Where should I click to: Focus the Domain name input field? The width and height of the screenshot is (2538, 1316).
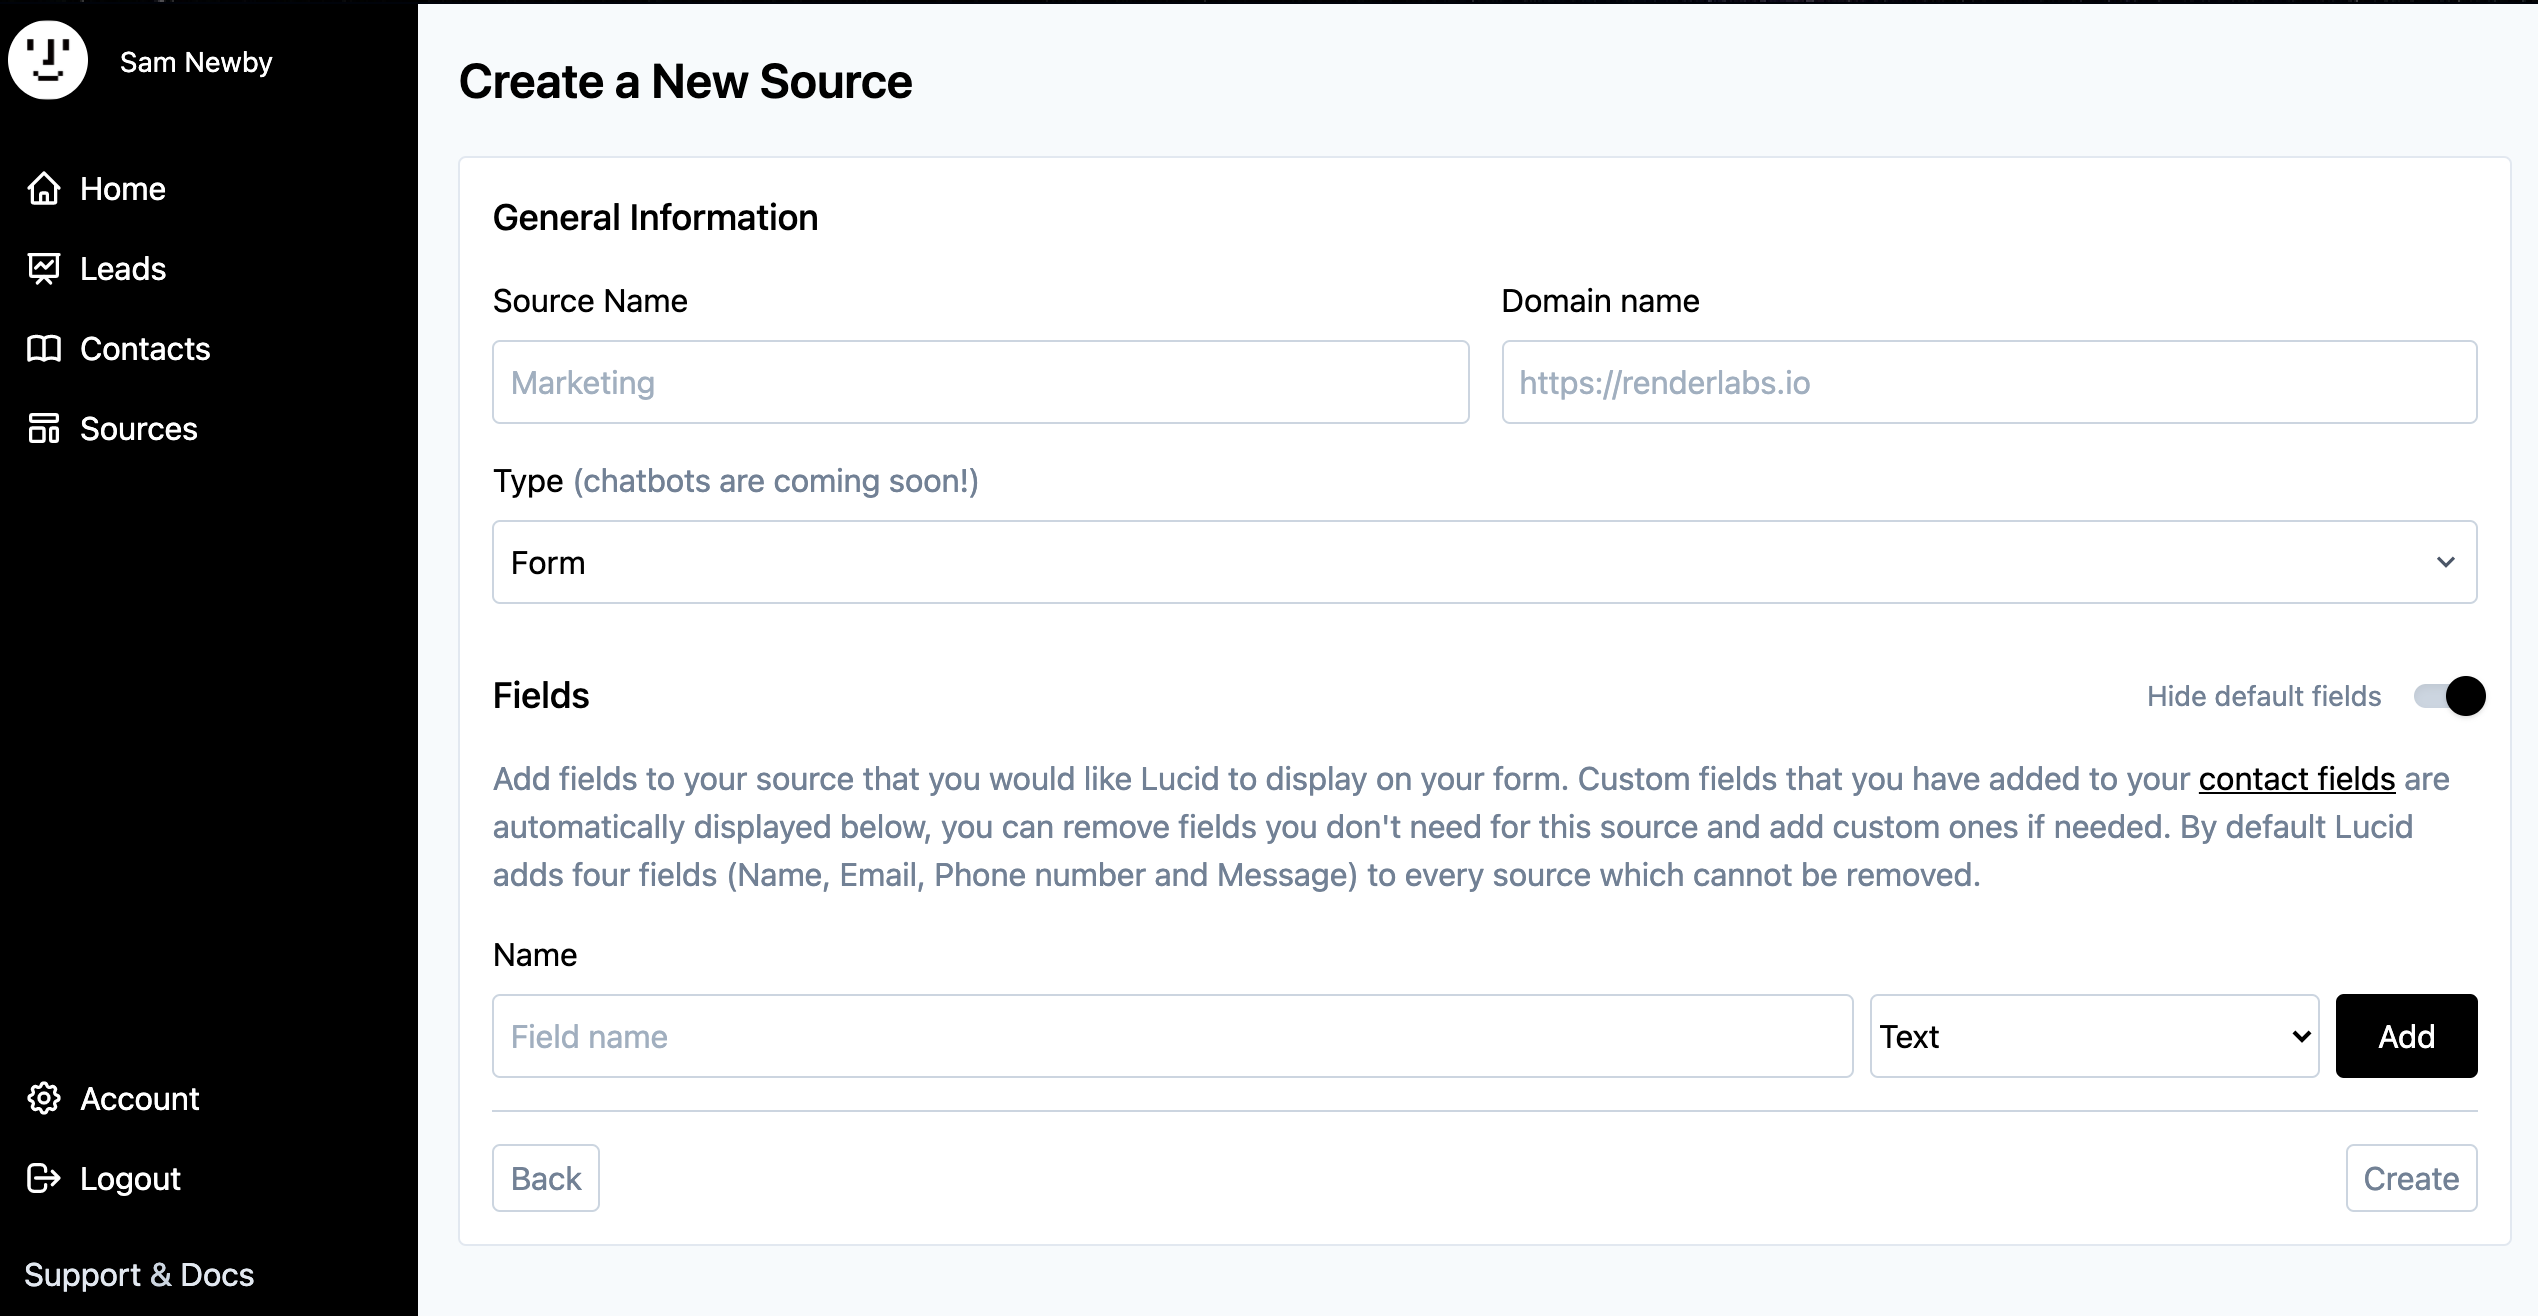(1988, 382)
